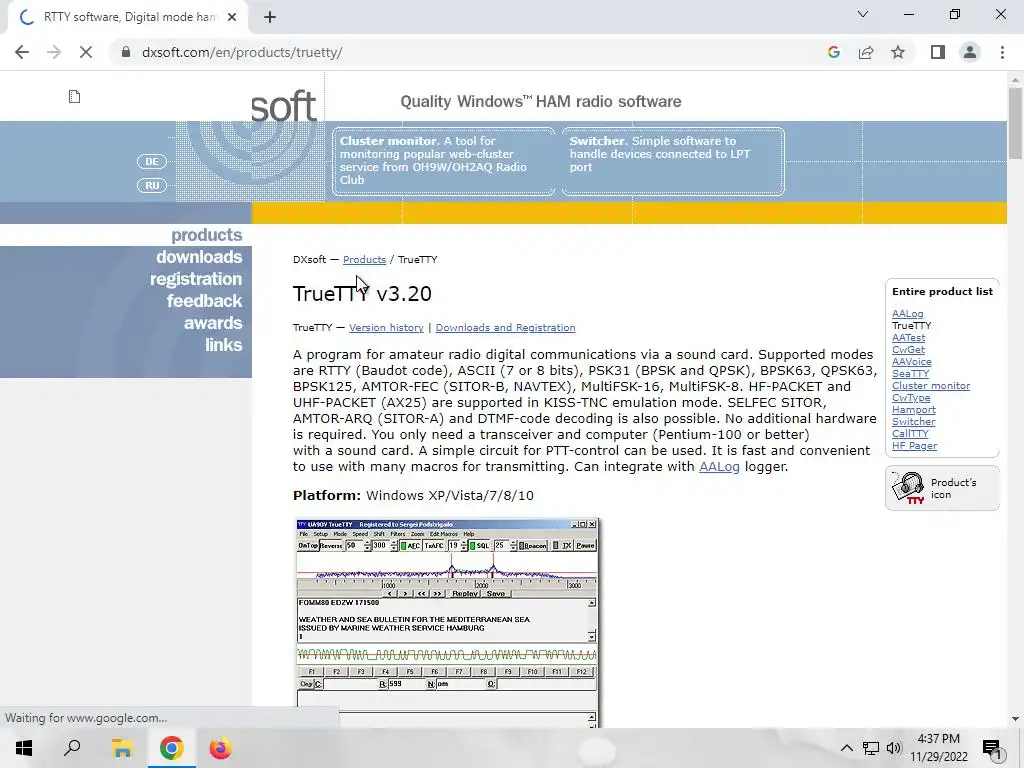
Task: Open Chrome three-dot menu
Action: (x=1002, y=52)
